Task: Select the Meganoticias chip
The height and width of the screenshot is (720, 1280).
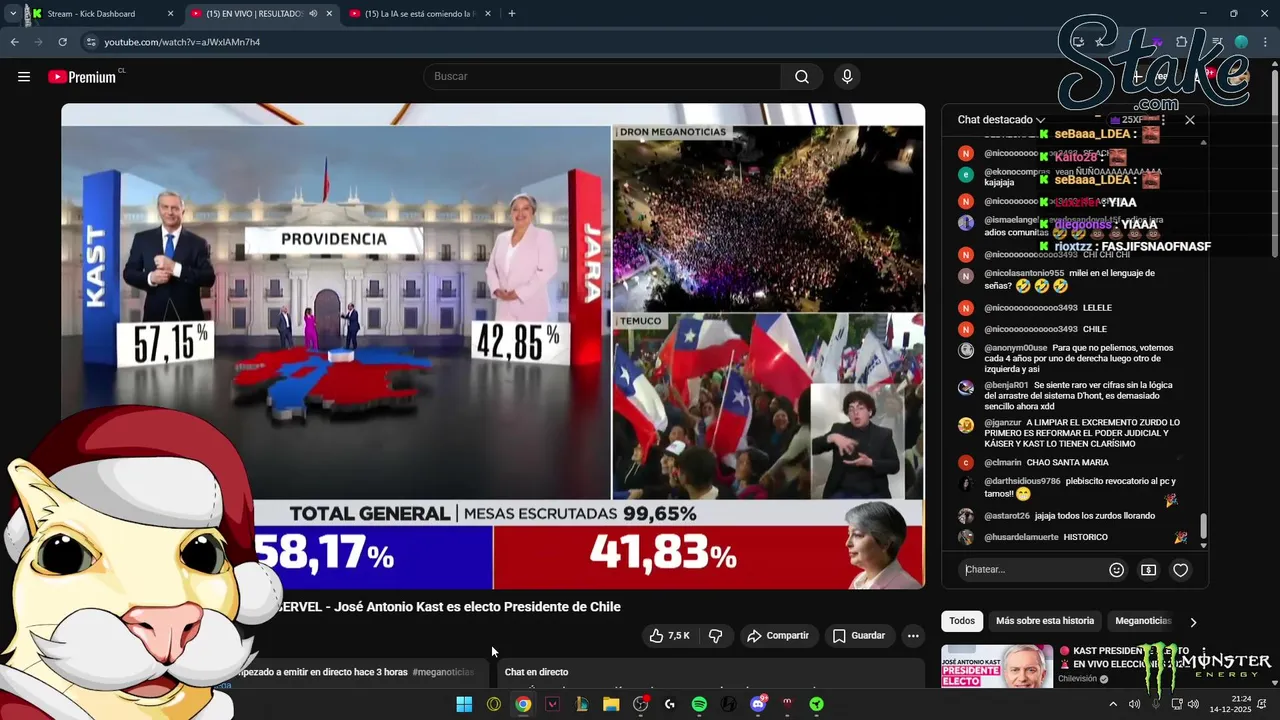Action: [x=1143, y=621]
